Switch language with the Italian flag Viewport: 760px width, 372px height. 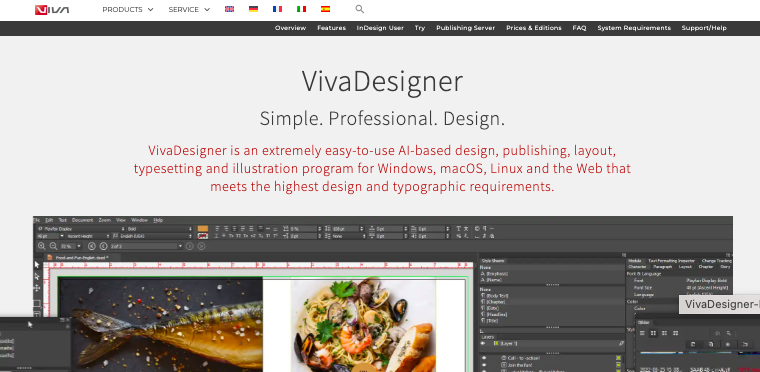pyautogui.click(x=301, y=9)
